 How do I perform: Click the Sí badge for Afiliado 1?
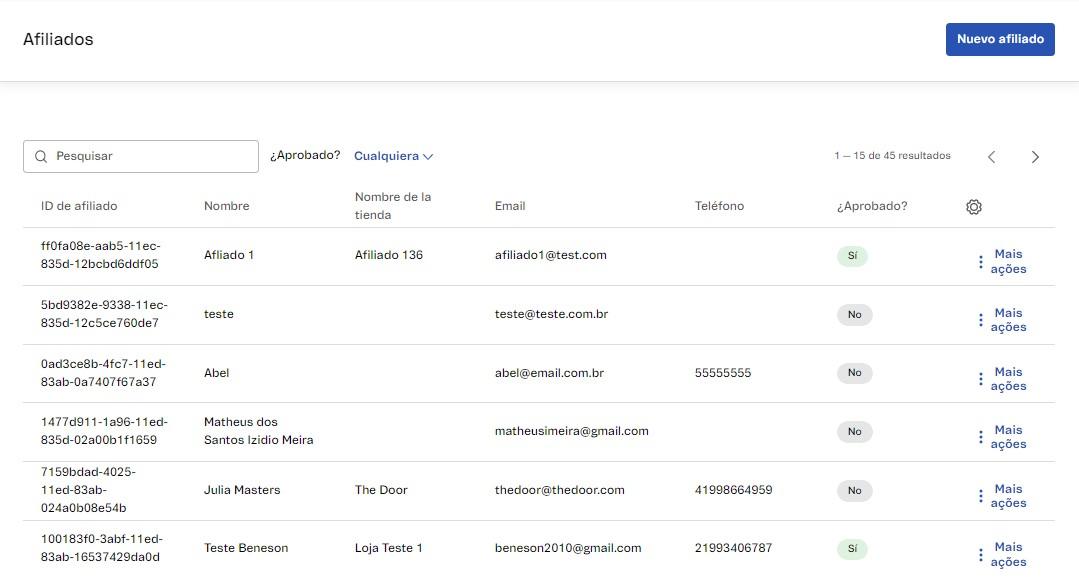(852, 256)
